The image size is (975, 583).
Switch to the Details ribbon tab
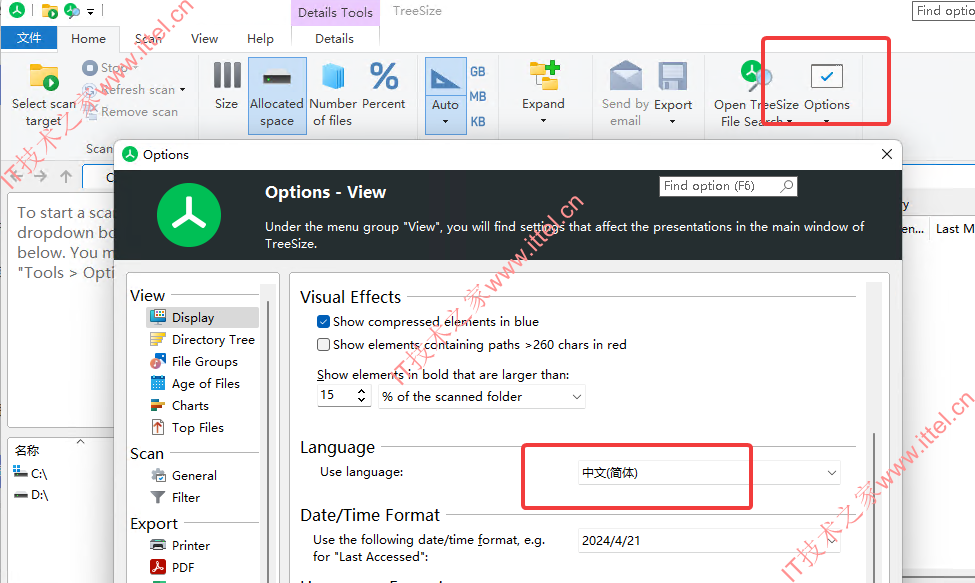(x=335, y=39)
